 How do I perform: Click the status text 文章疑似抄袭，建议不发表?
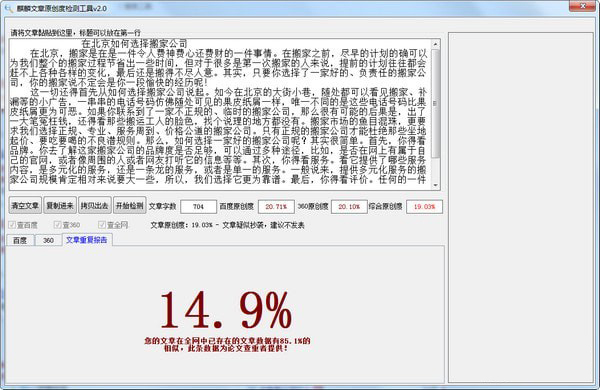263,225
